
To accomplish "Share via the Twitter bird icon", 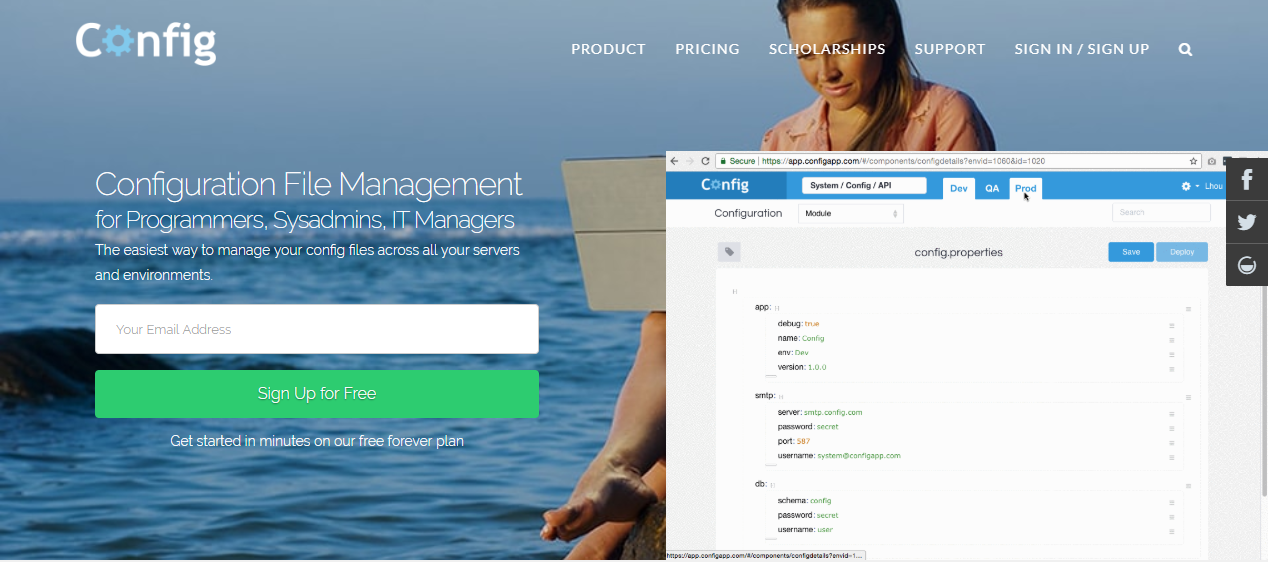I will pyautogui.click(x=1247, y=222).
